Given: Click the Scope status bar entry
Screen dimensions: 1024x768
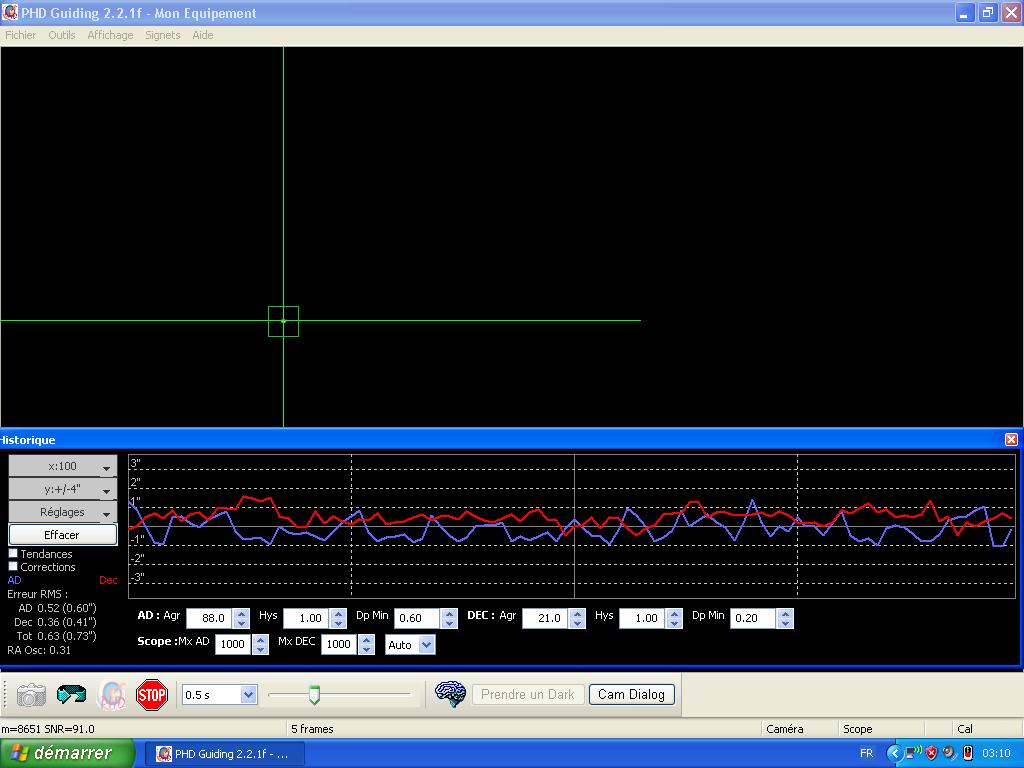Looking at the screenshot, I should (857, 729).
